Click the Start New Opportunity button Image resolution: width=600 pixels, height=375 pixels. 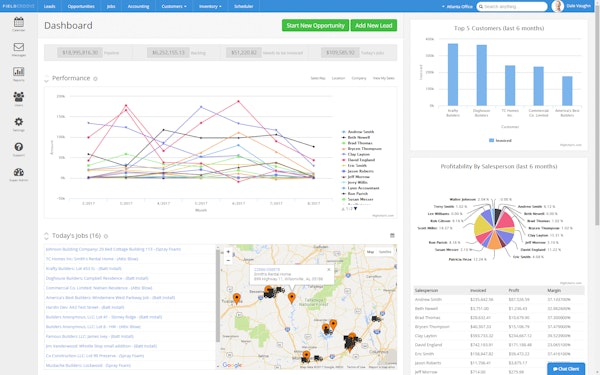click(x=315, y=25)
